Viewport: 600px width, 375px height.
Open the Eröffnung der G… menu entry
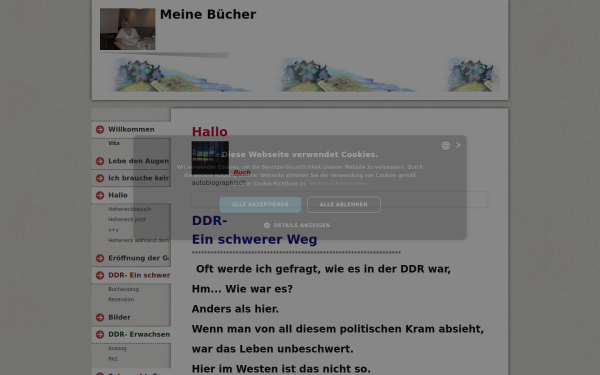[139, 258]
